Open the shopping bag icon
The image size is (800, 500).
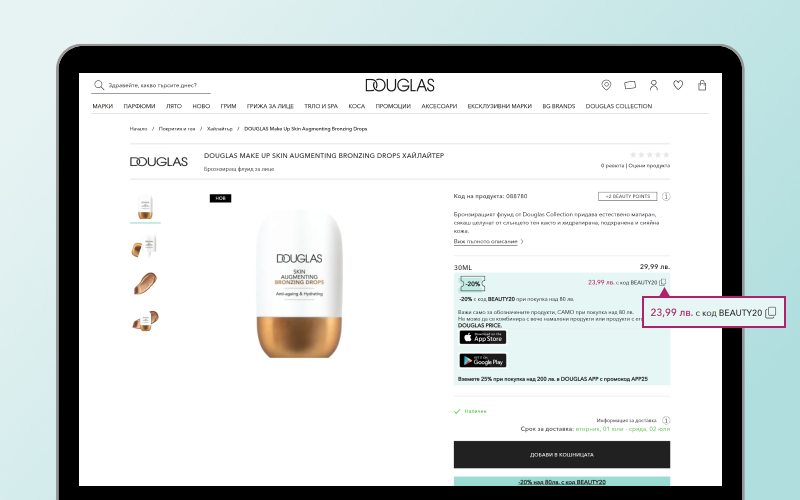[702, 85]
